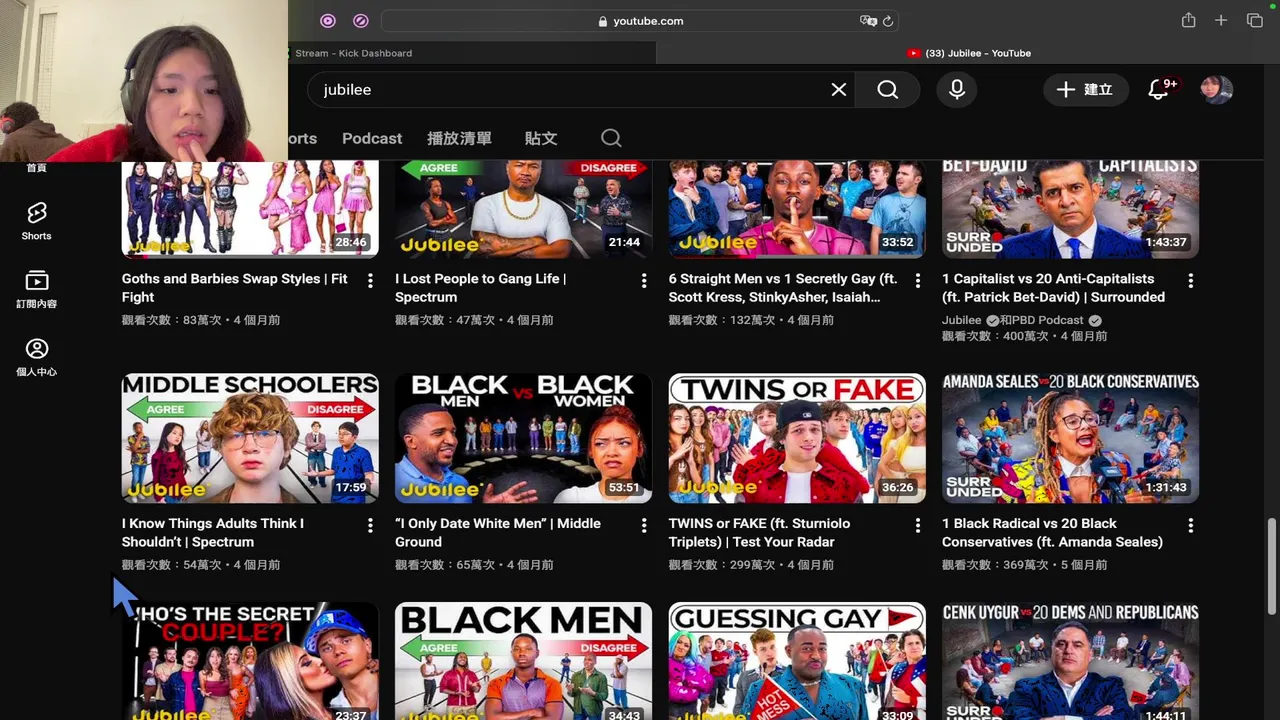
Task: Switch to the 播放清單 tab
Action: [x=459, y=138]
